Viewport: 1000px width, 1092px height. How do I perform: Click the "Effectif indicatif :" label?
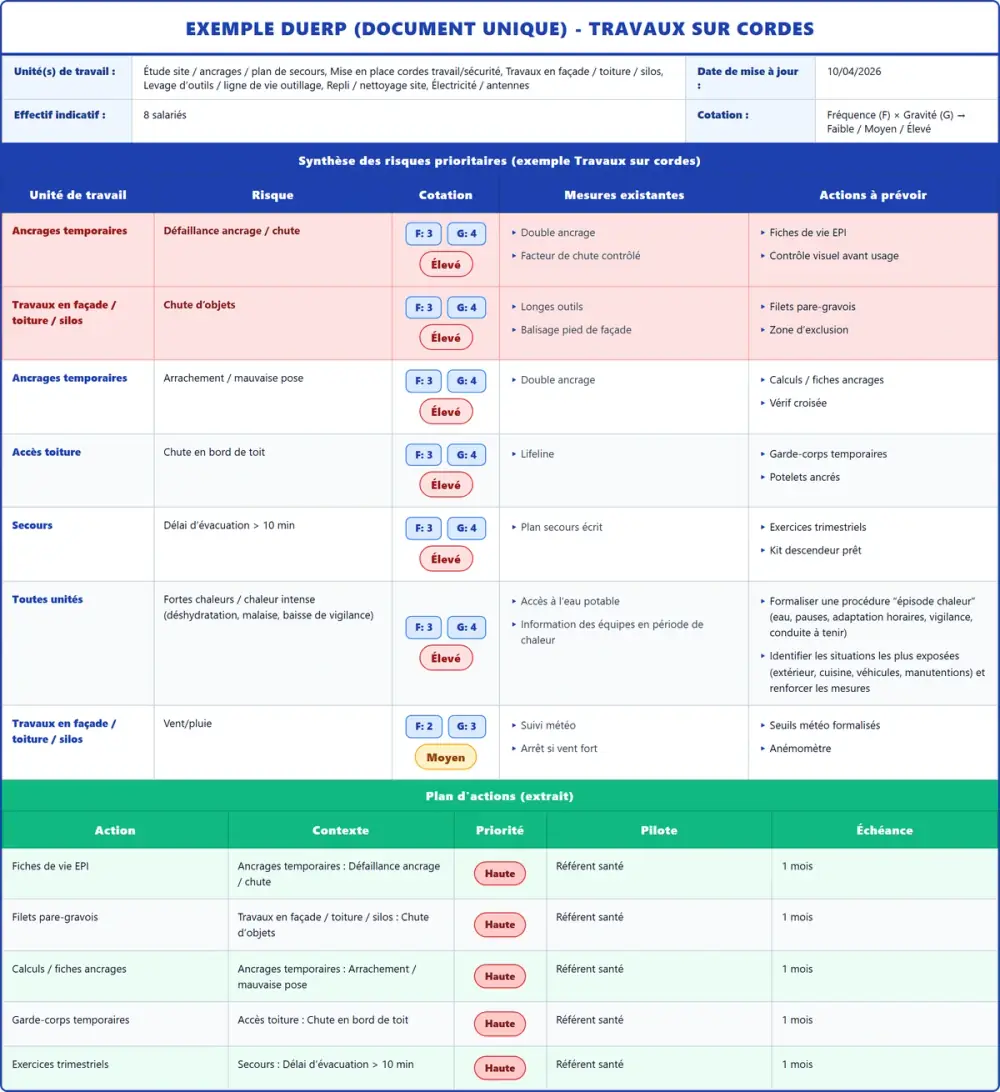tap(60, 115)
